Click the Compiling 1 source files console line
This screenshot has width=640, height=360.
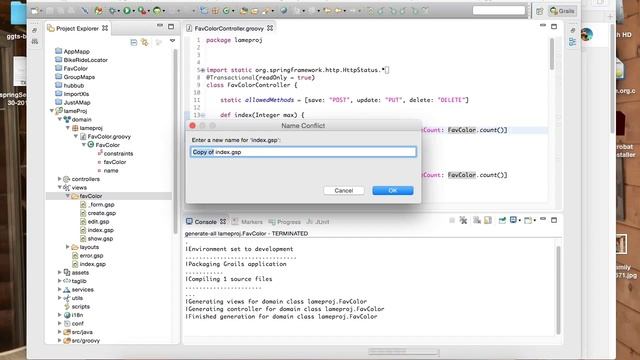tap(229, 279)
